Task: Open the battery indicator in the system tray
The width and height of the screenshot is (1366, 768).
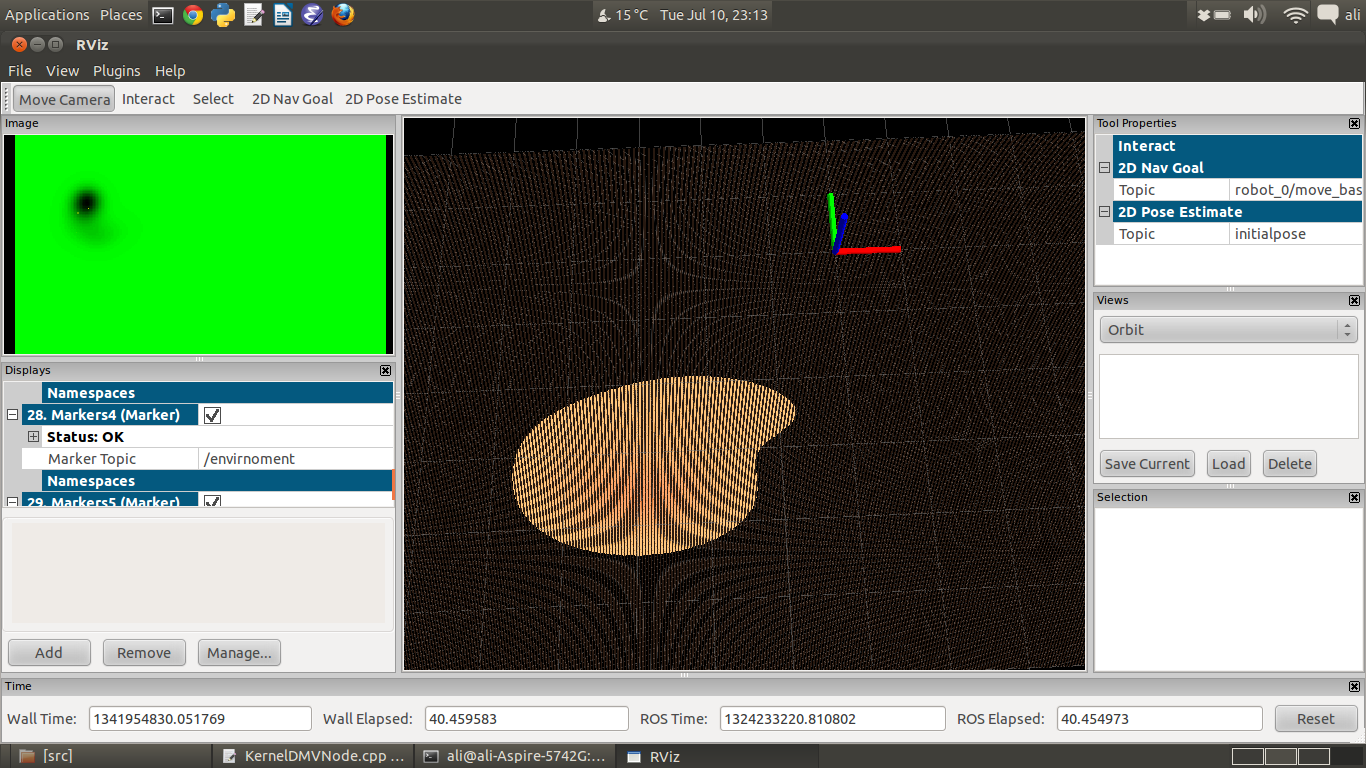Action: 1223,15
